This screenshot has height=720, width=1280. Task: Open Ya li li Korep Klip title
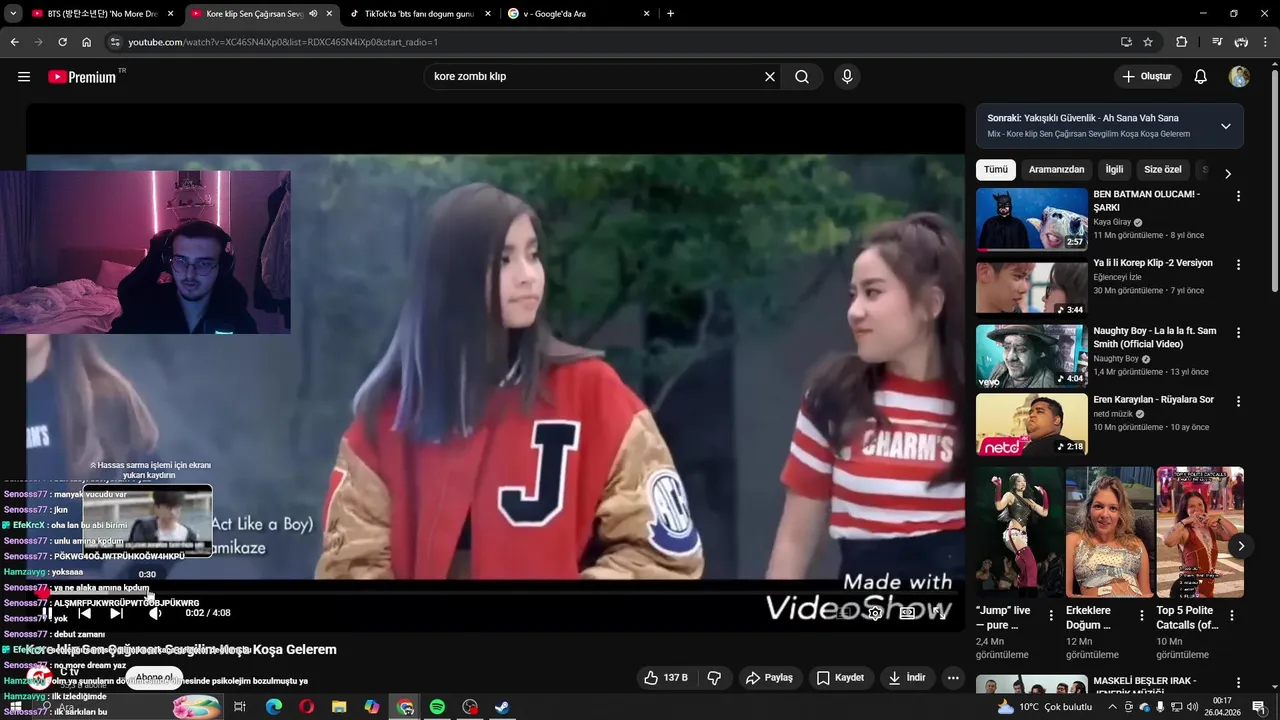(x=1153, y=263)
